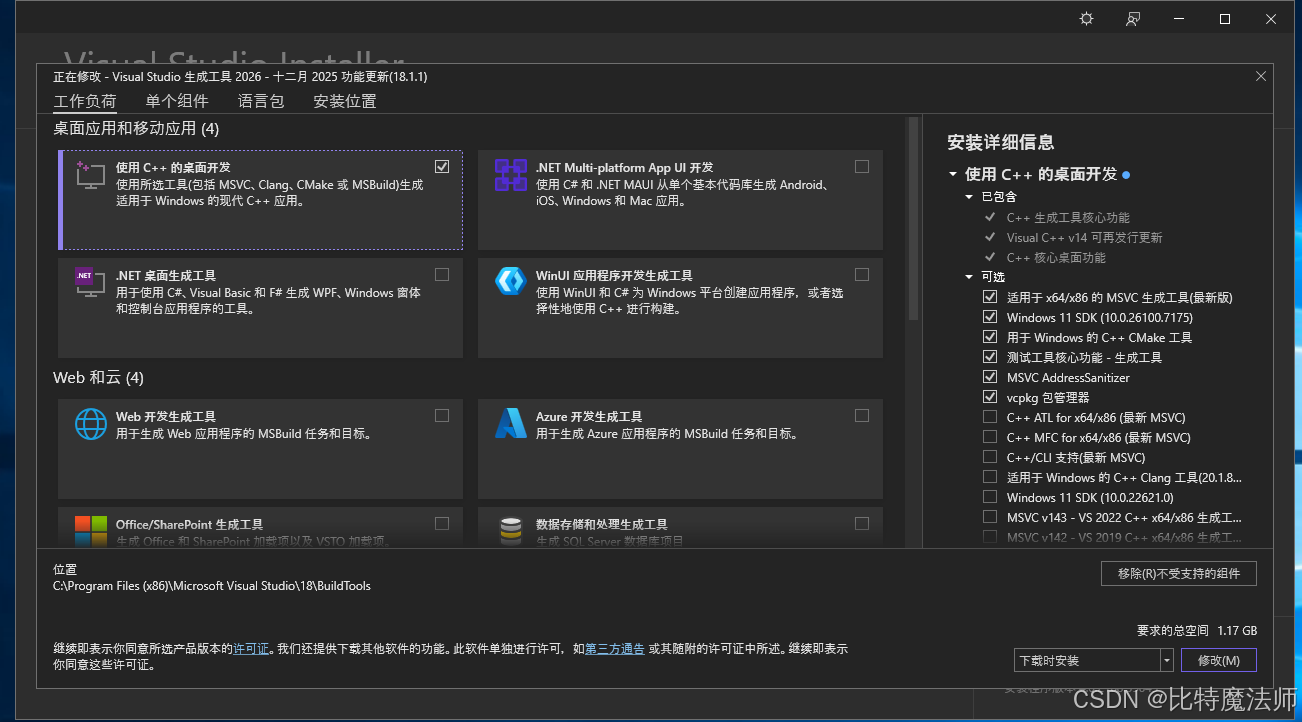This screenshot has width=1302, height=722.
Task: Check the Web 开发生成工具 checkbox
Action: tap(442, 415)
